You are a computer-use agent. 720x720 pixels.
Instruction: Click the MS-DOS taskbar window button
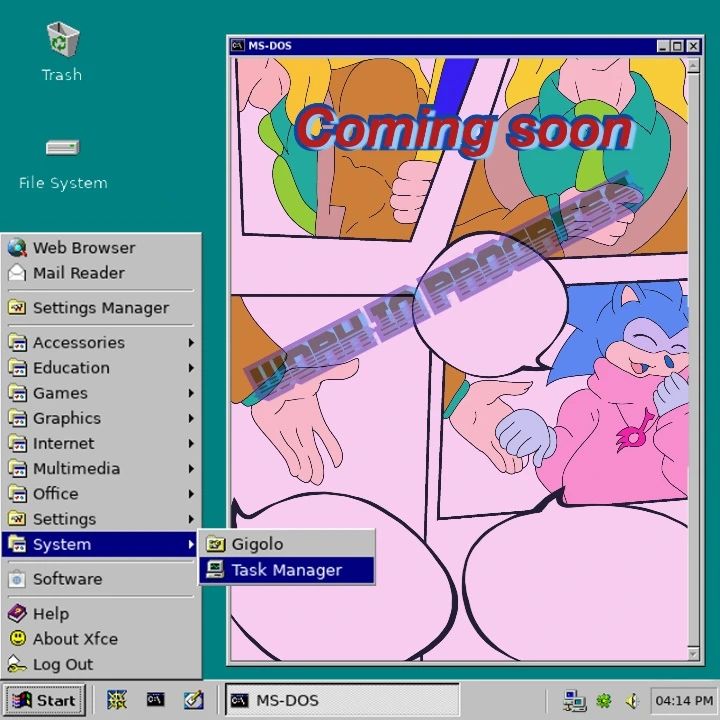point(342,700)
